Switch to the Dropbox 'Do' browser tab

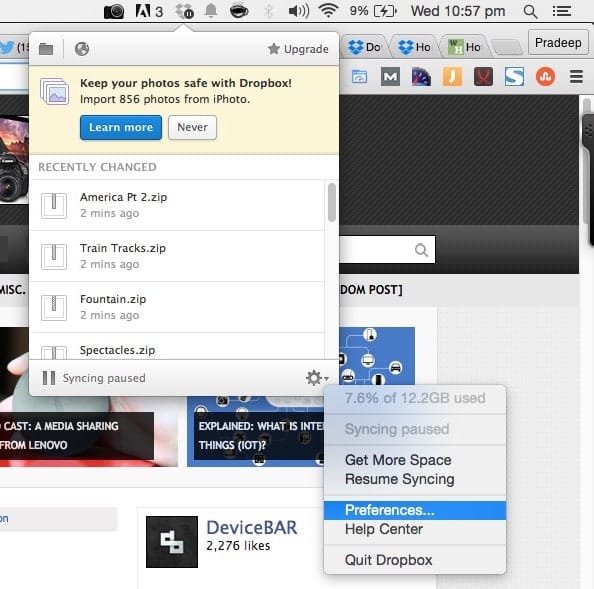tap(365, 47)
